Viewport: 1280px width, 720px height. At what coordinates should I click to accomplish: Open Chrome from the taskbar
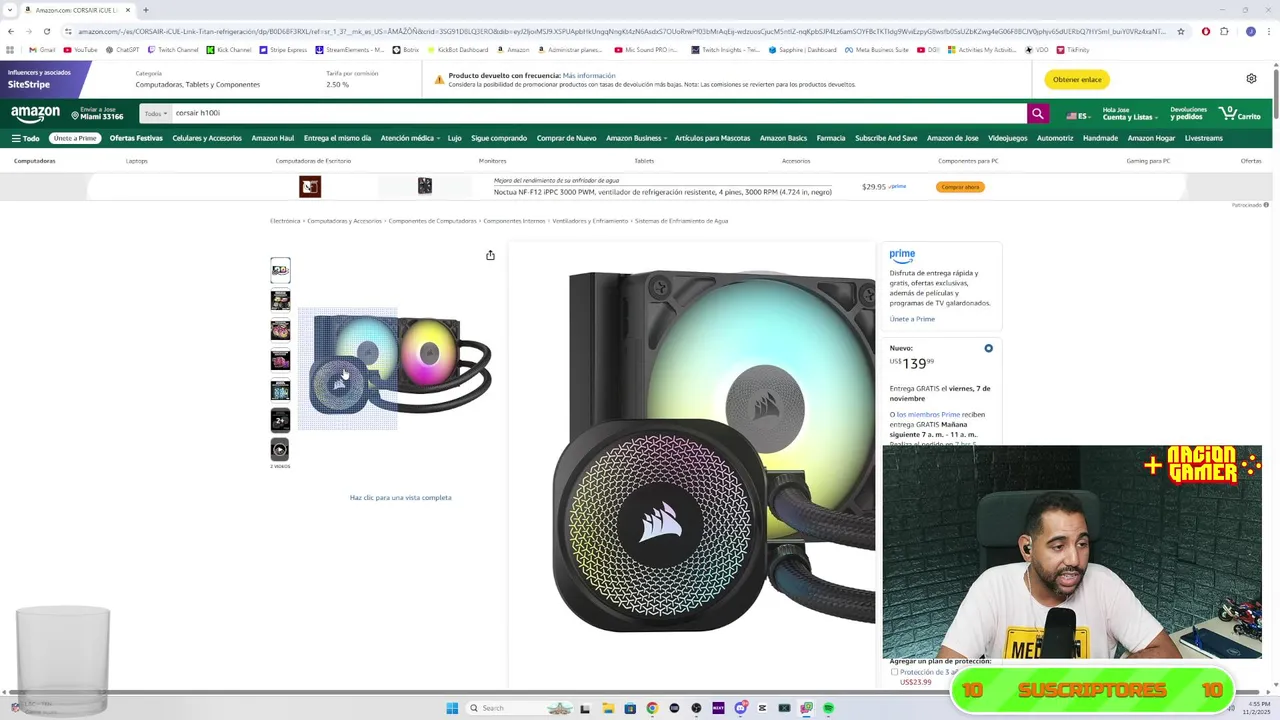tap(652, 708)
